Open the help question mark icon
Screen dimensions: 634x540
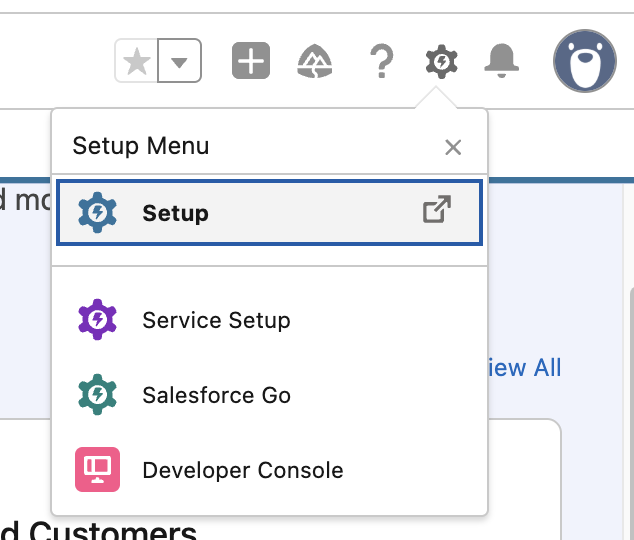[x=381, y=61]
